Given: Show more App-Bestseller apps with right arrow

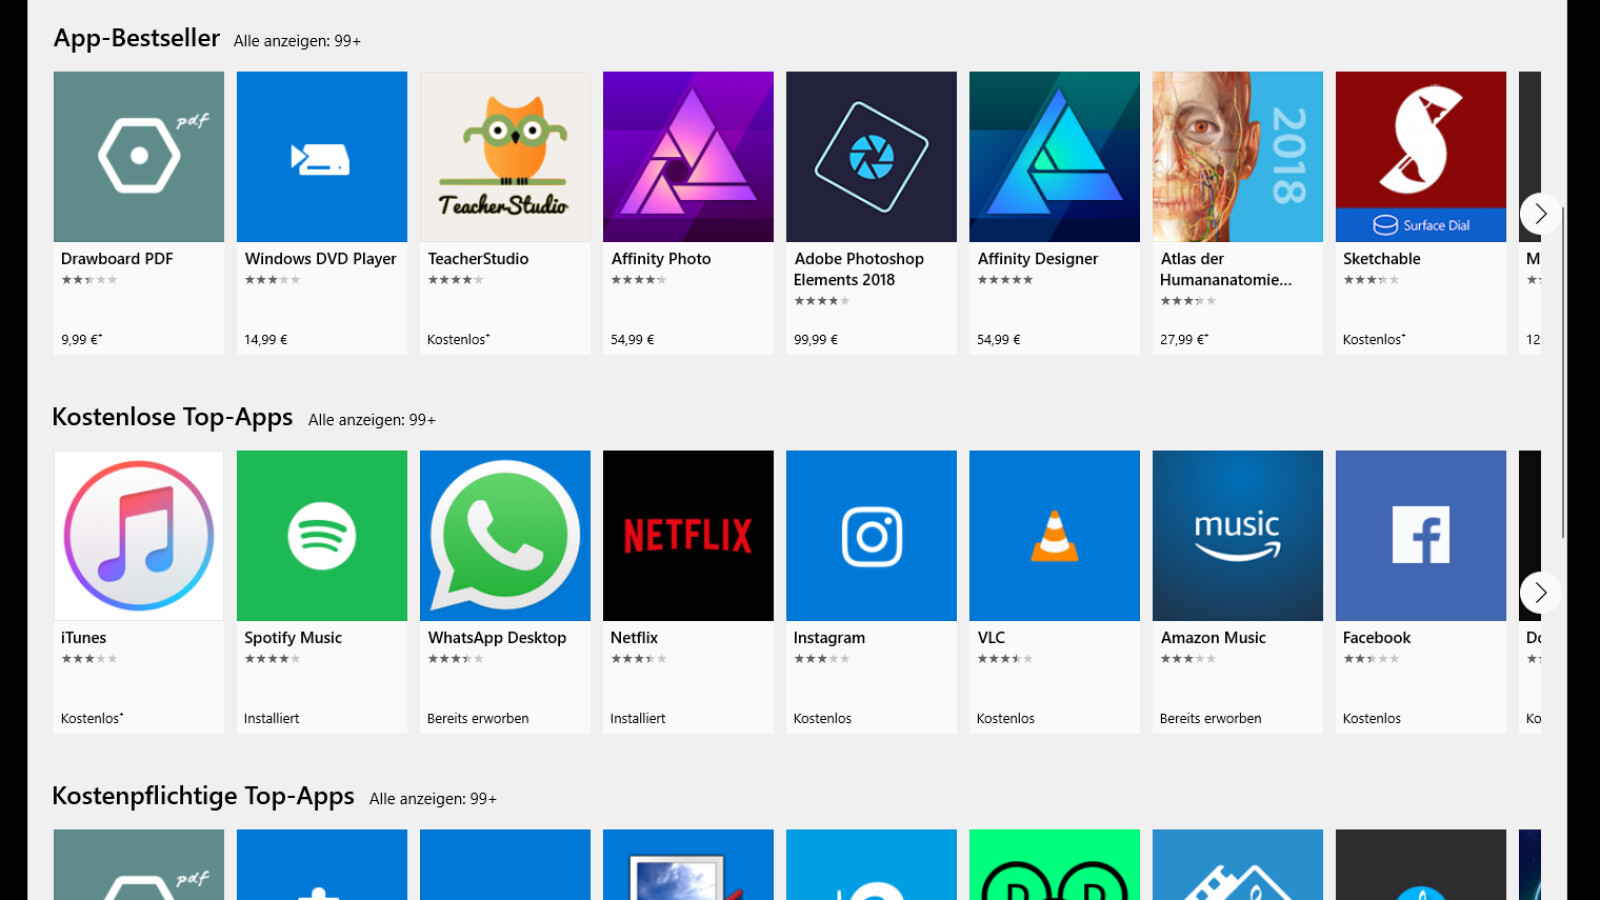Looking at the screenshot, I should tap(1540, 213).
